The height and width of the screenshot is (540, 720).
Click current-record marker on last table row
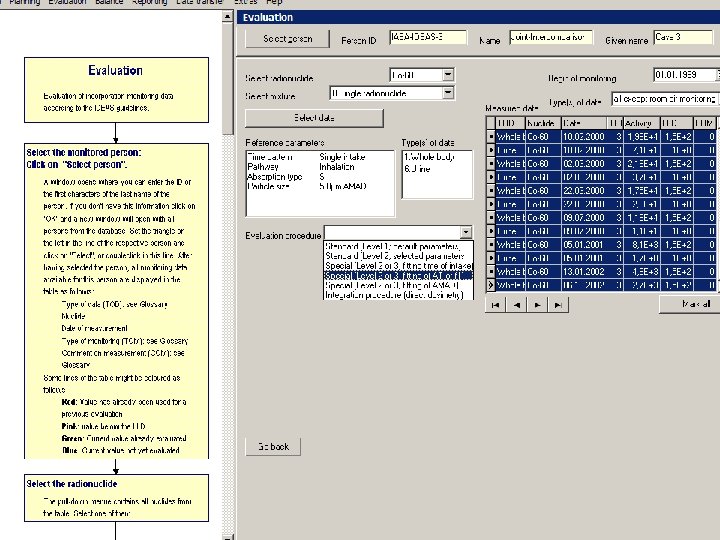pos(490,285)
